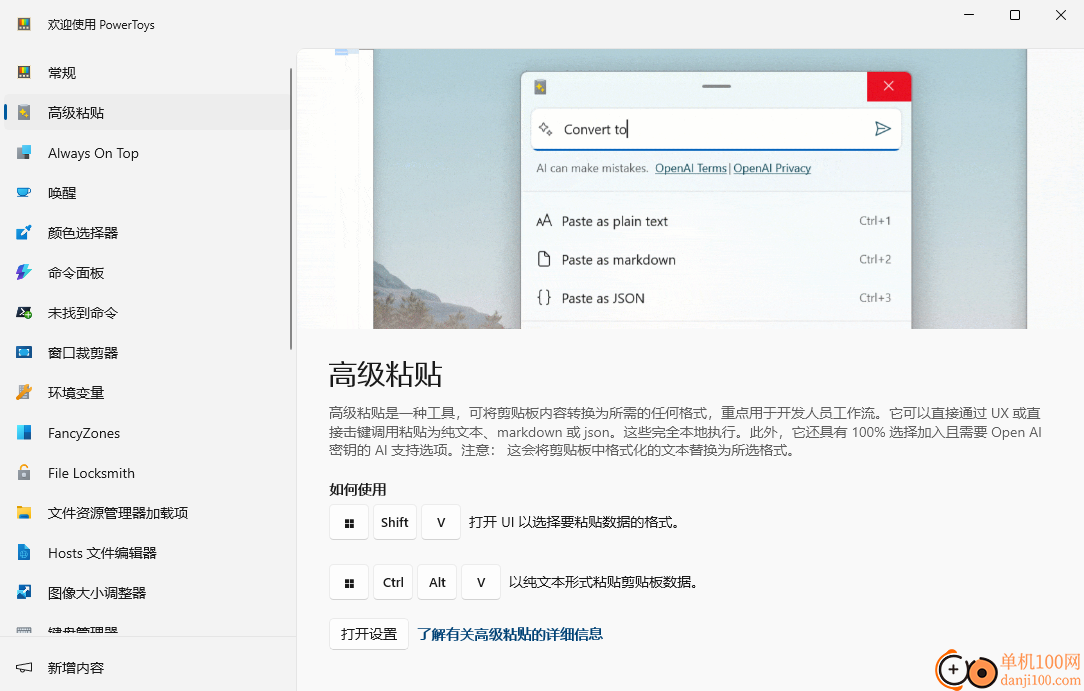Viewport: 1084px width, 691px height.
Task: Select the 图像大小调整器 Image Resizer icon
Action: coord(24,593)
